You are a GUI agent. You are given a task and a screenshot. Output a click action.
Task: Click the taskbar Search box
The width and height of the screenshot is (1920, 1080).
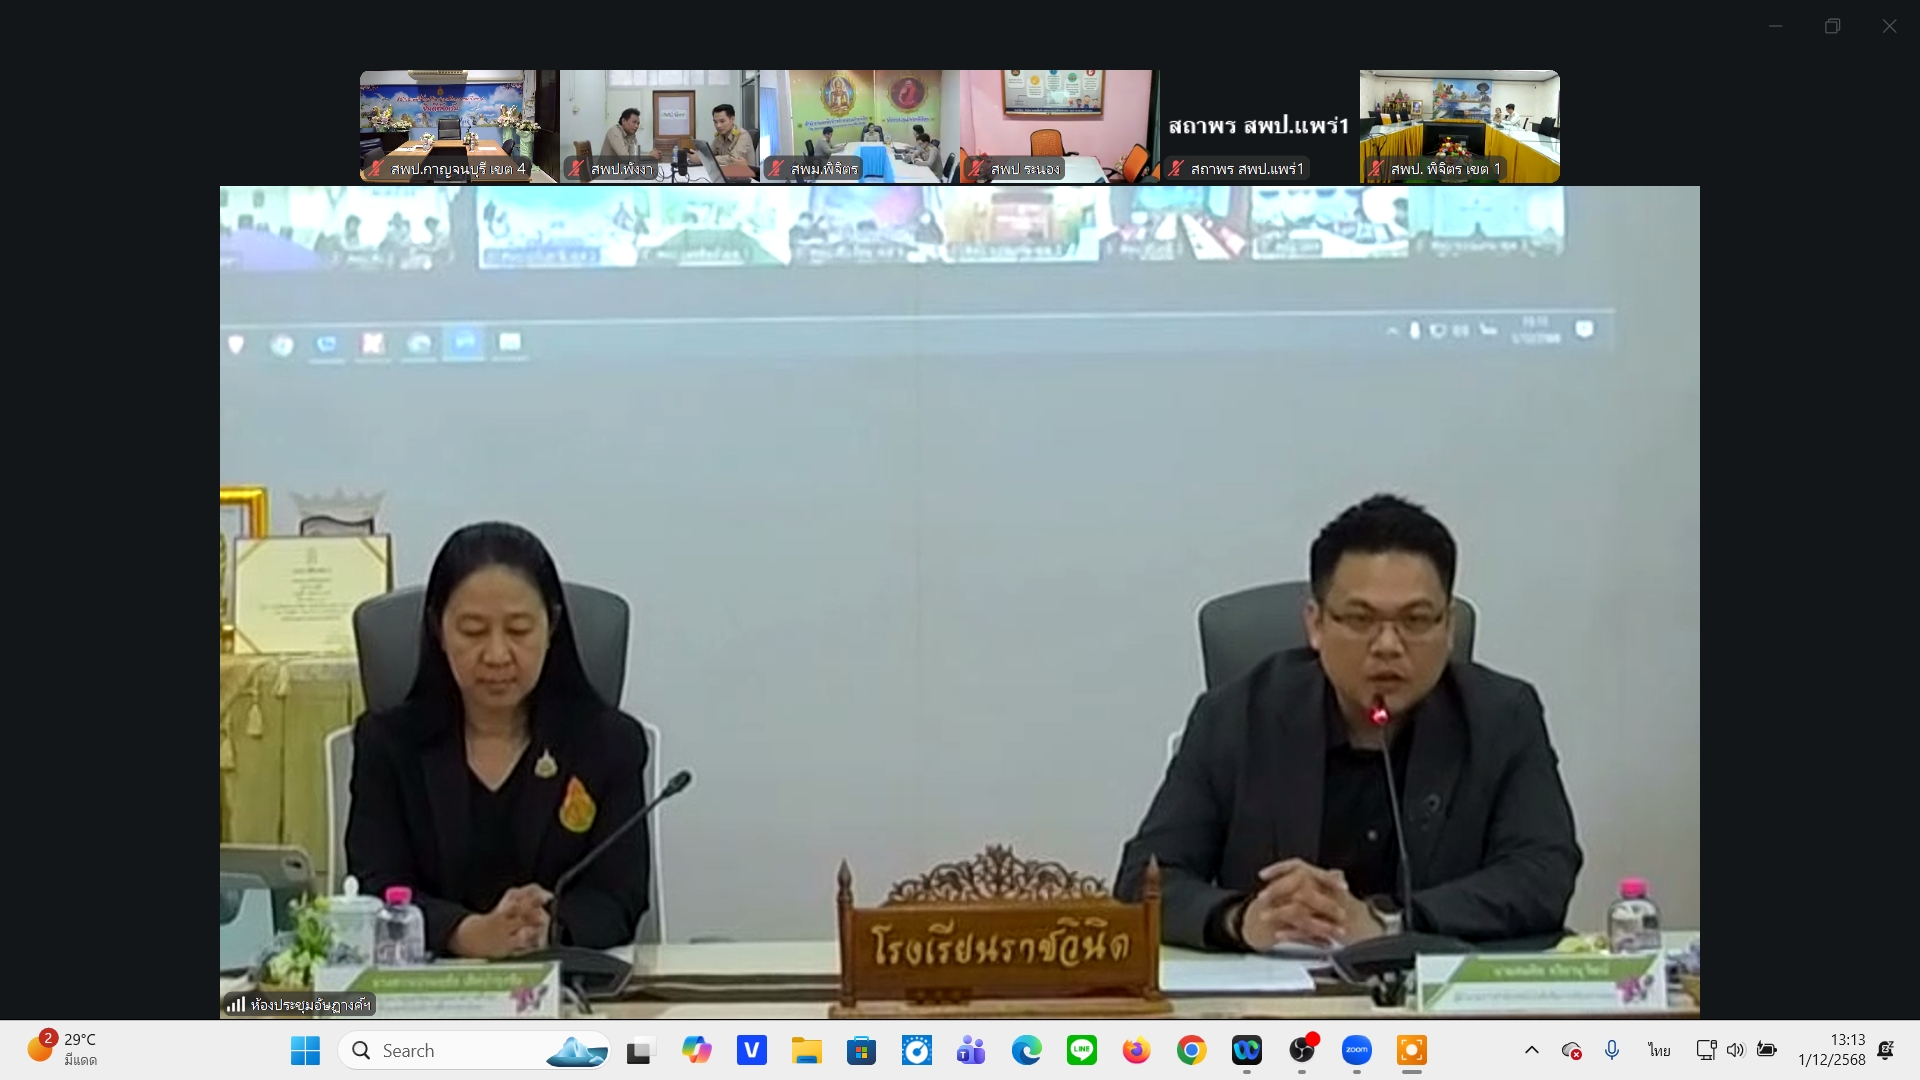(x=475, y=1050)
